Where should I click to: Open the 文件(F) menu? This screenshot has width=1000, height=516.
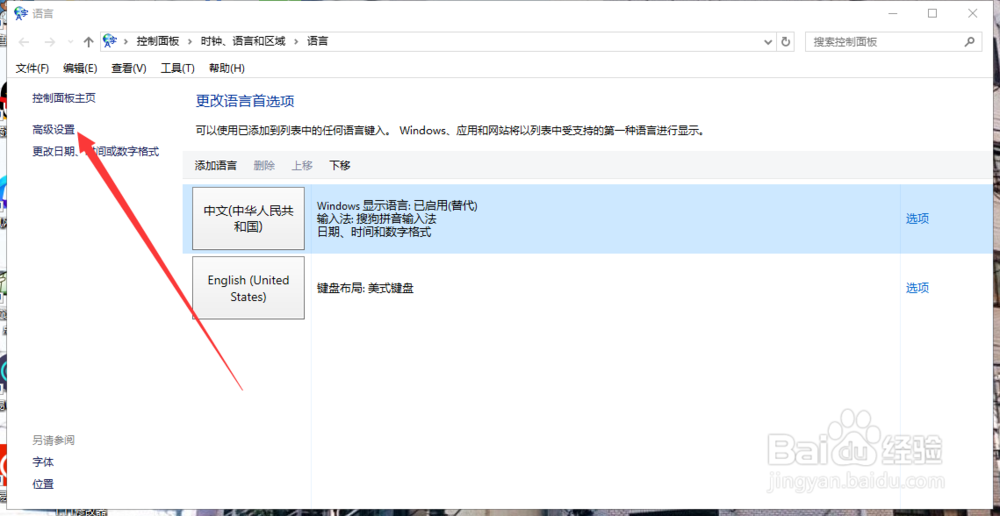tap(32, 68)
